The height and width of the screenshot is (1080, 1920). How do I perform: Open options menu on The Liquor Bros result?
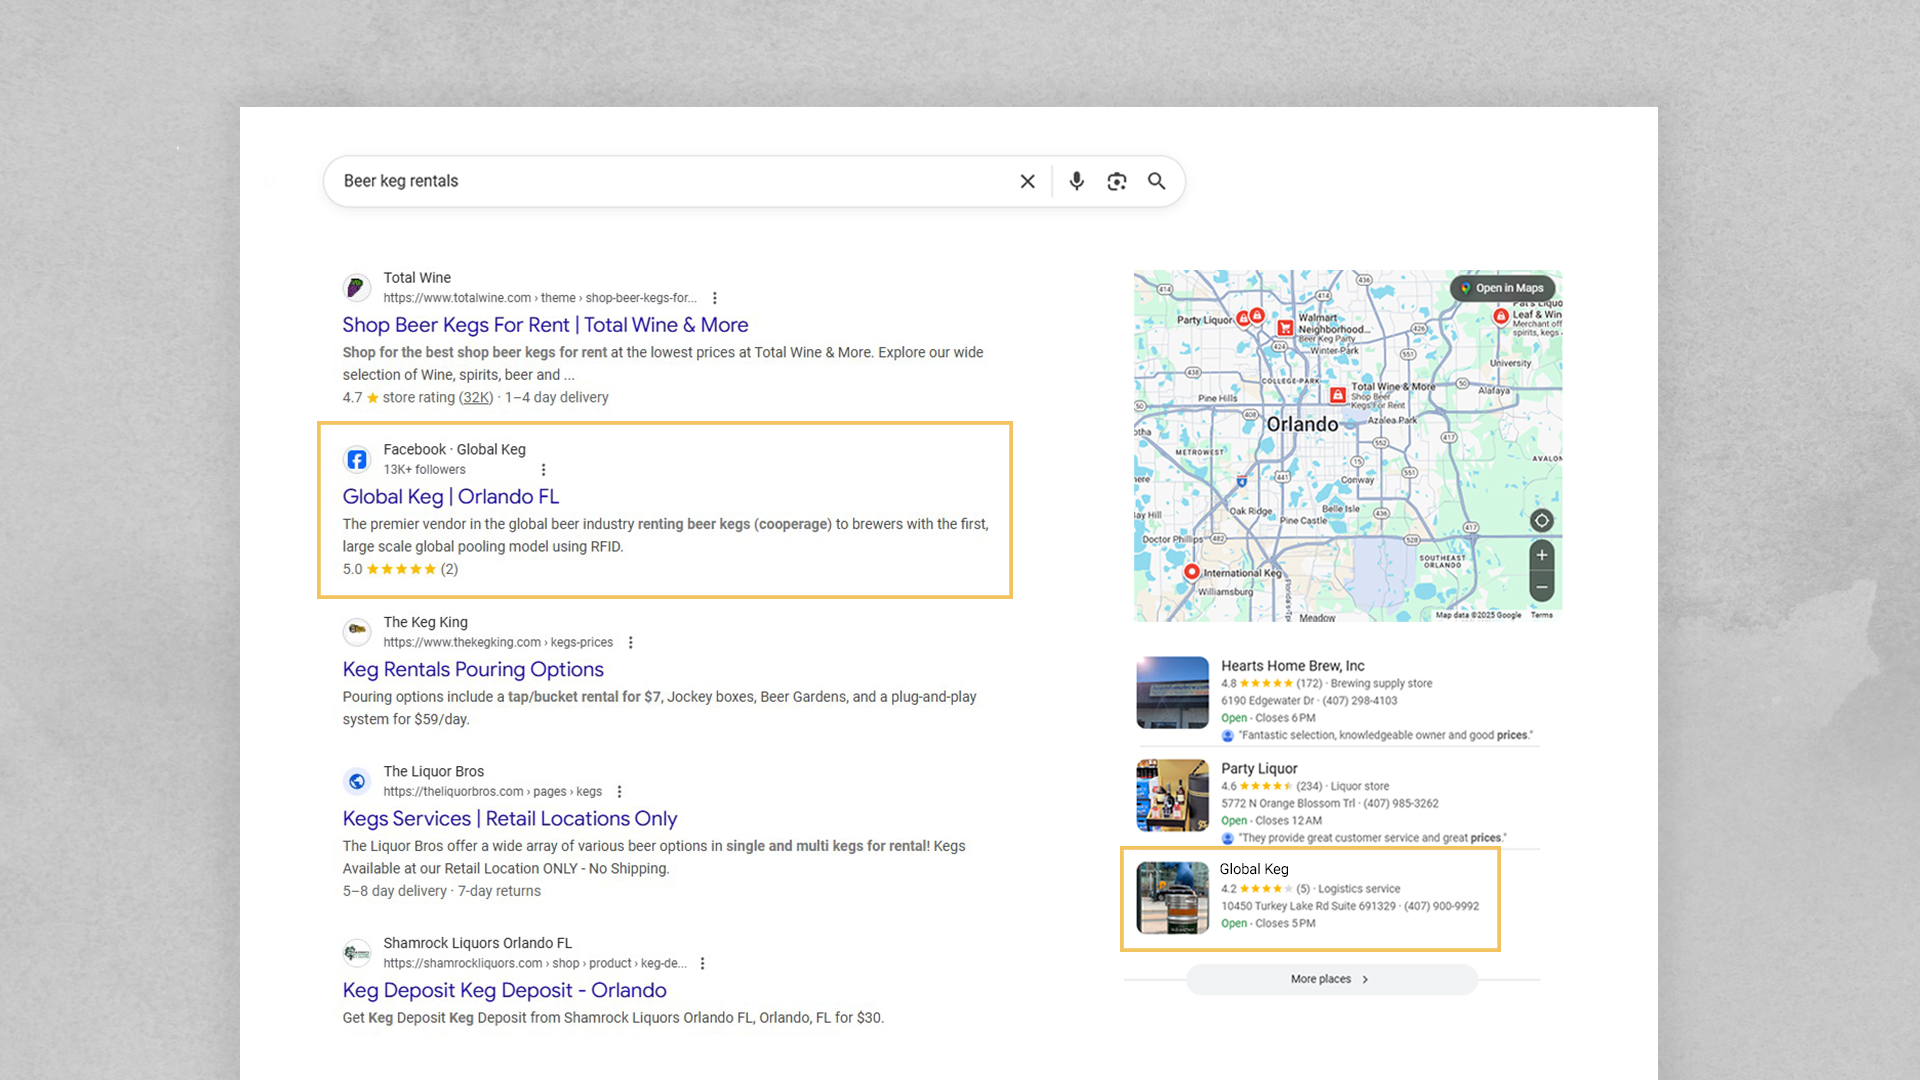[x=620, y=791]
